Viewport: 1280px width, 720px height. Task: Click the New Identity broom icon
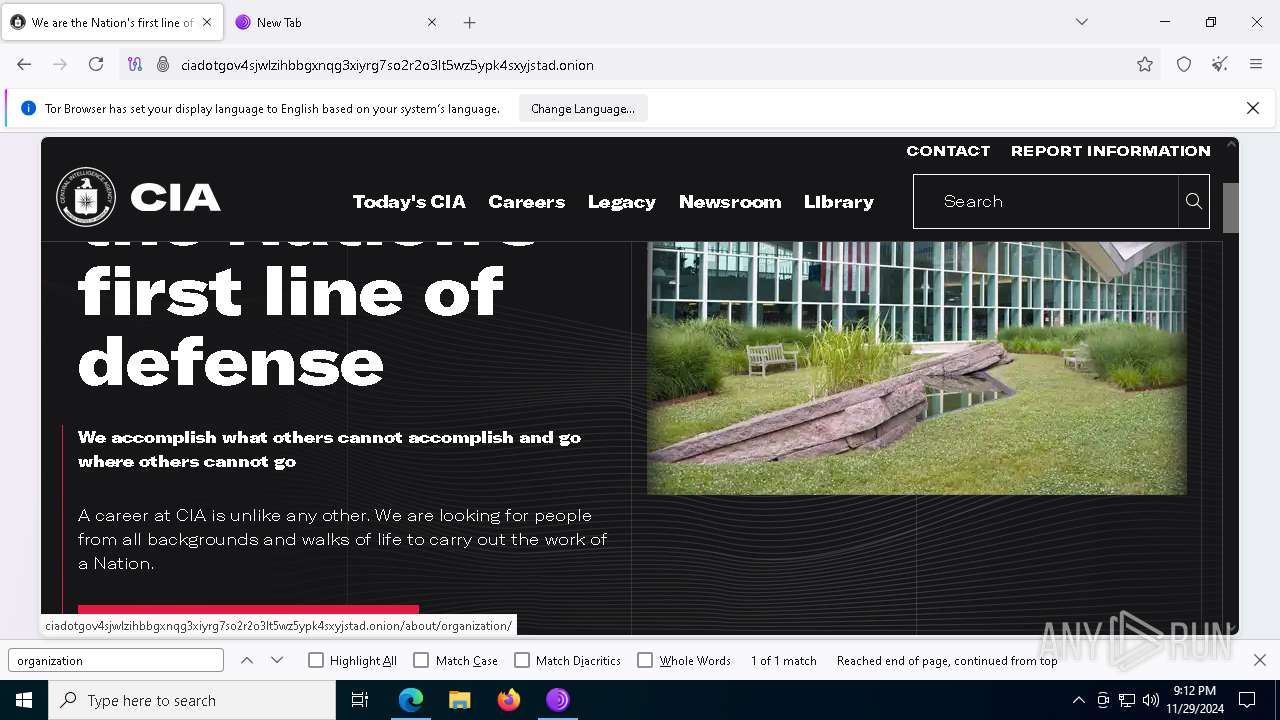coord(1220,64)
